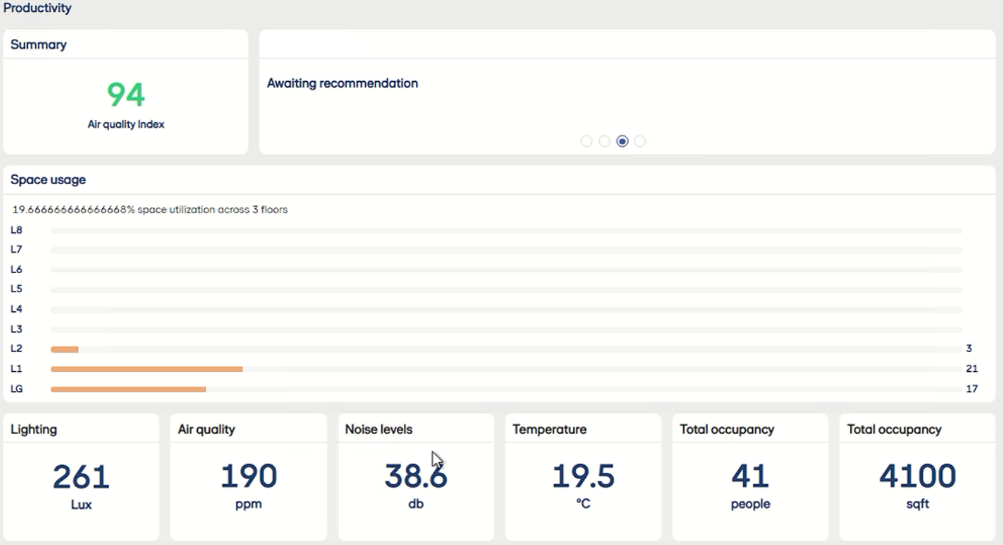Click the orange LG usage bar

click(128, 389)
